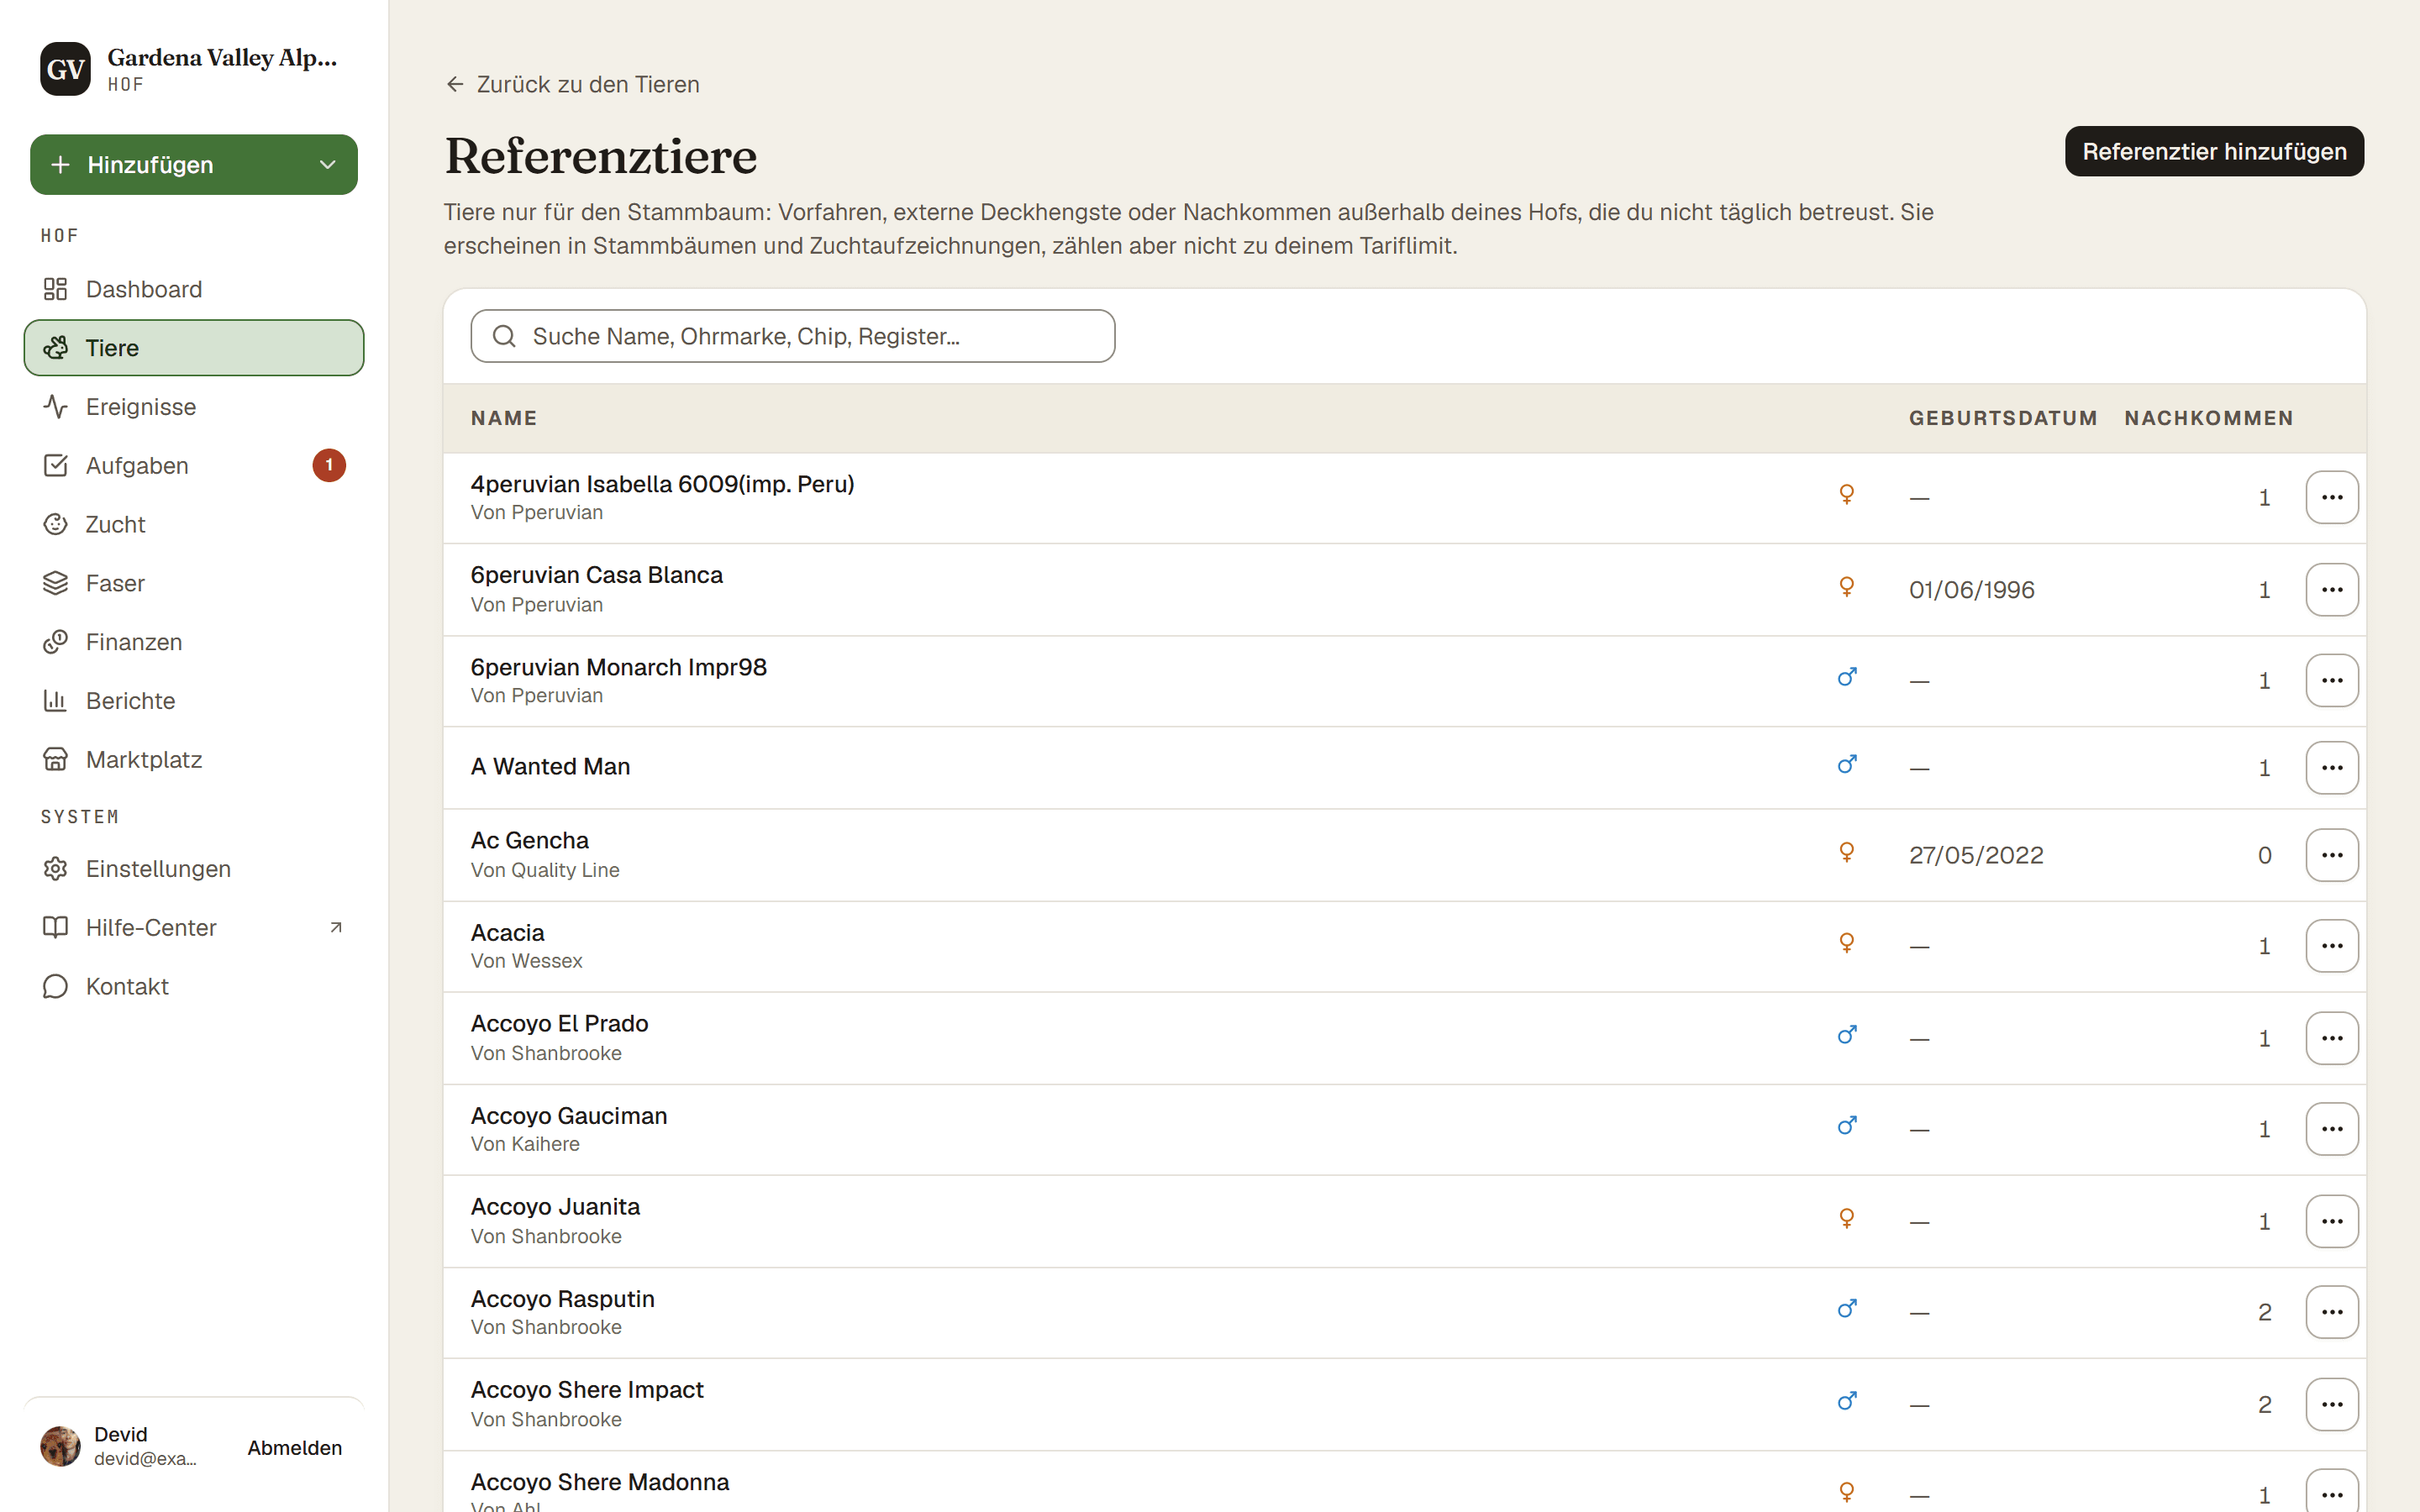Image resolution: width=2420 pixels, height=1512 pixels.
Task: Open the Marktplatz page
Action: click(193, 760)
